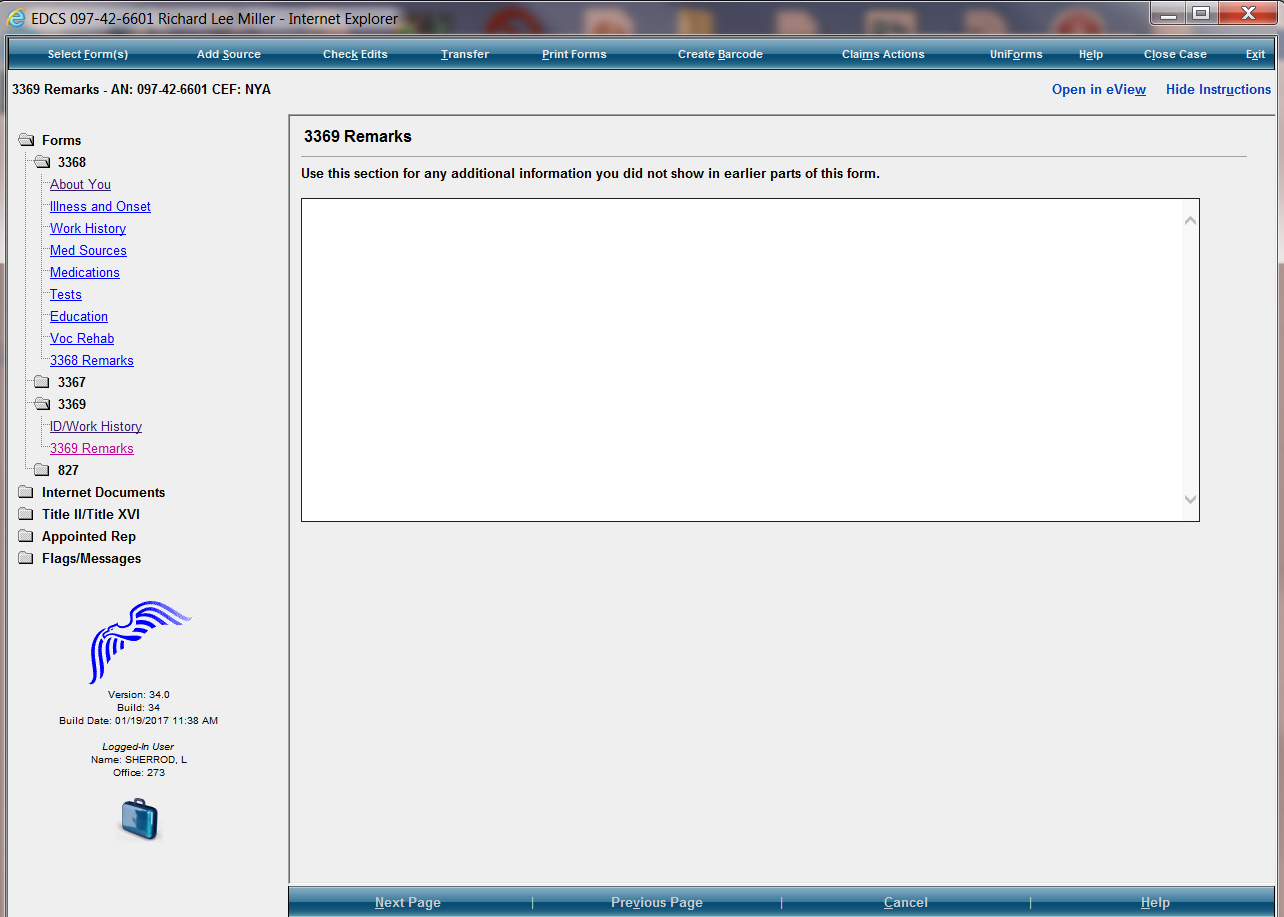This screenshot has height=917, width=1284.
Task: Click Help in the bottom bar
Action: coord(1155,902)
